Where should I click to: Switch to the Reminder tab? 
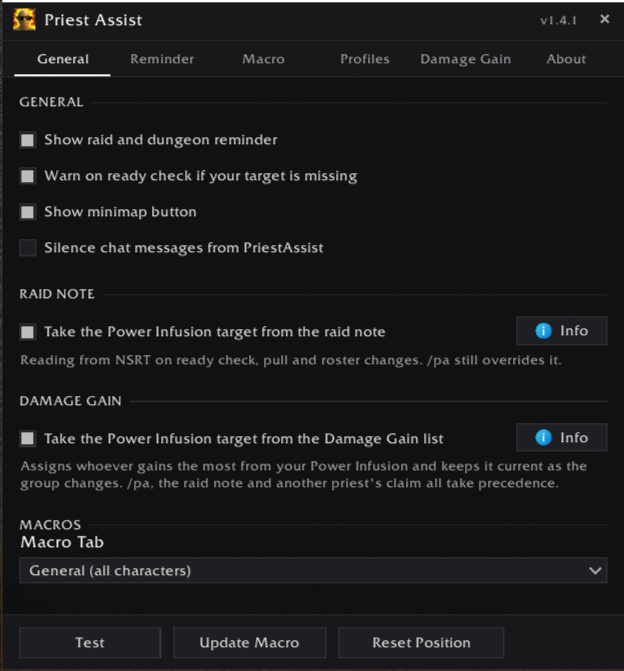pos(162,59)
